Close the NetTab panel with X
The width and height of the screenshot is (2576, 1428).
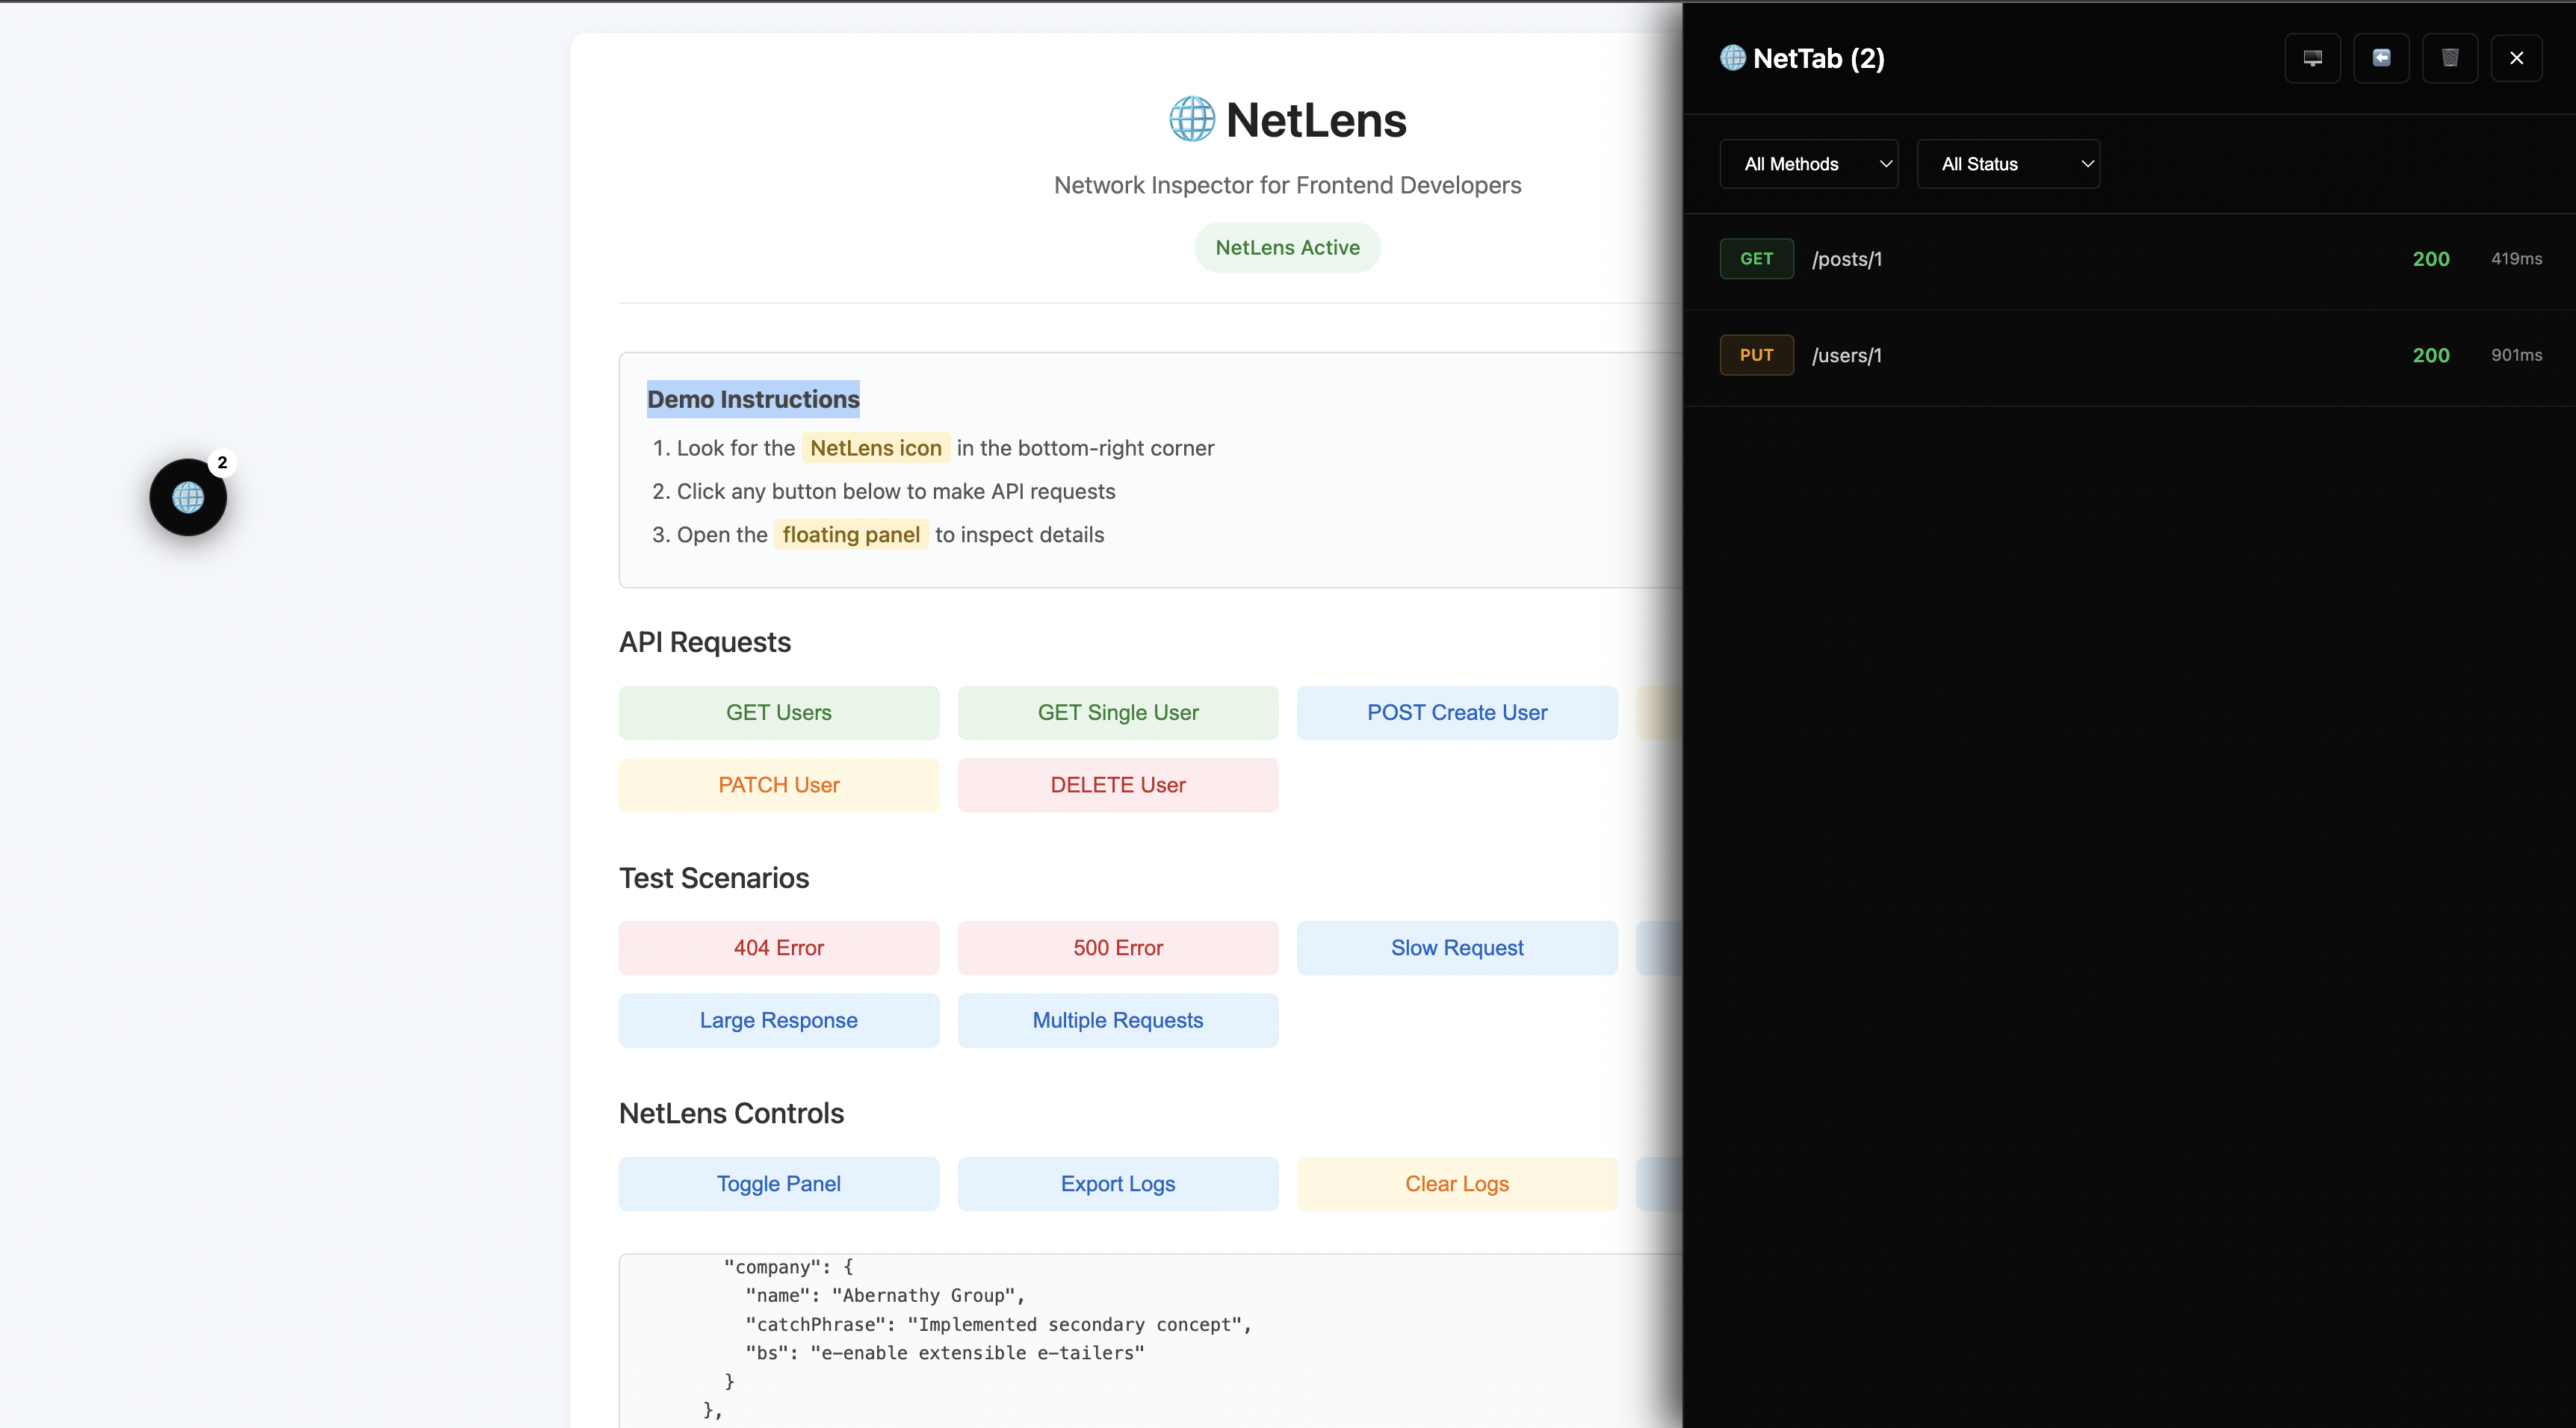tap(2516, 58)
